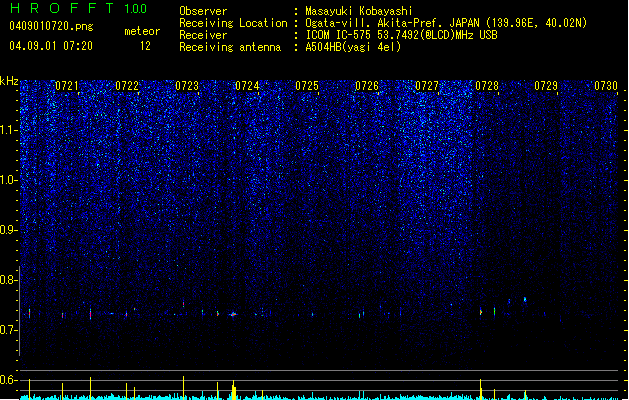This screenshot has height=400, width=629.
Task: Click the 0723 time marker
Action: 187,86
